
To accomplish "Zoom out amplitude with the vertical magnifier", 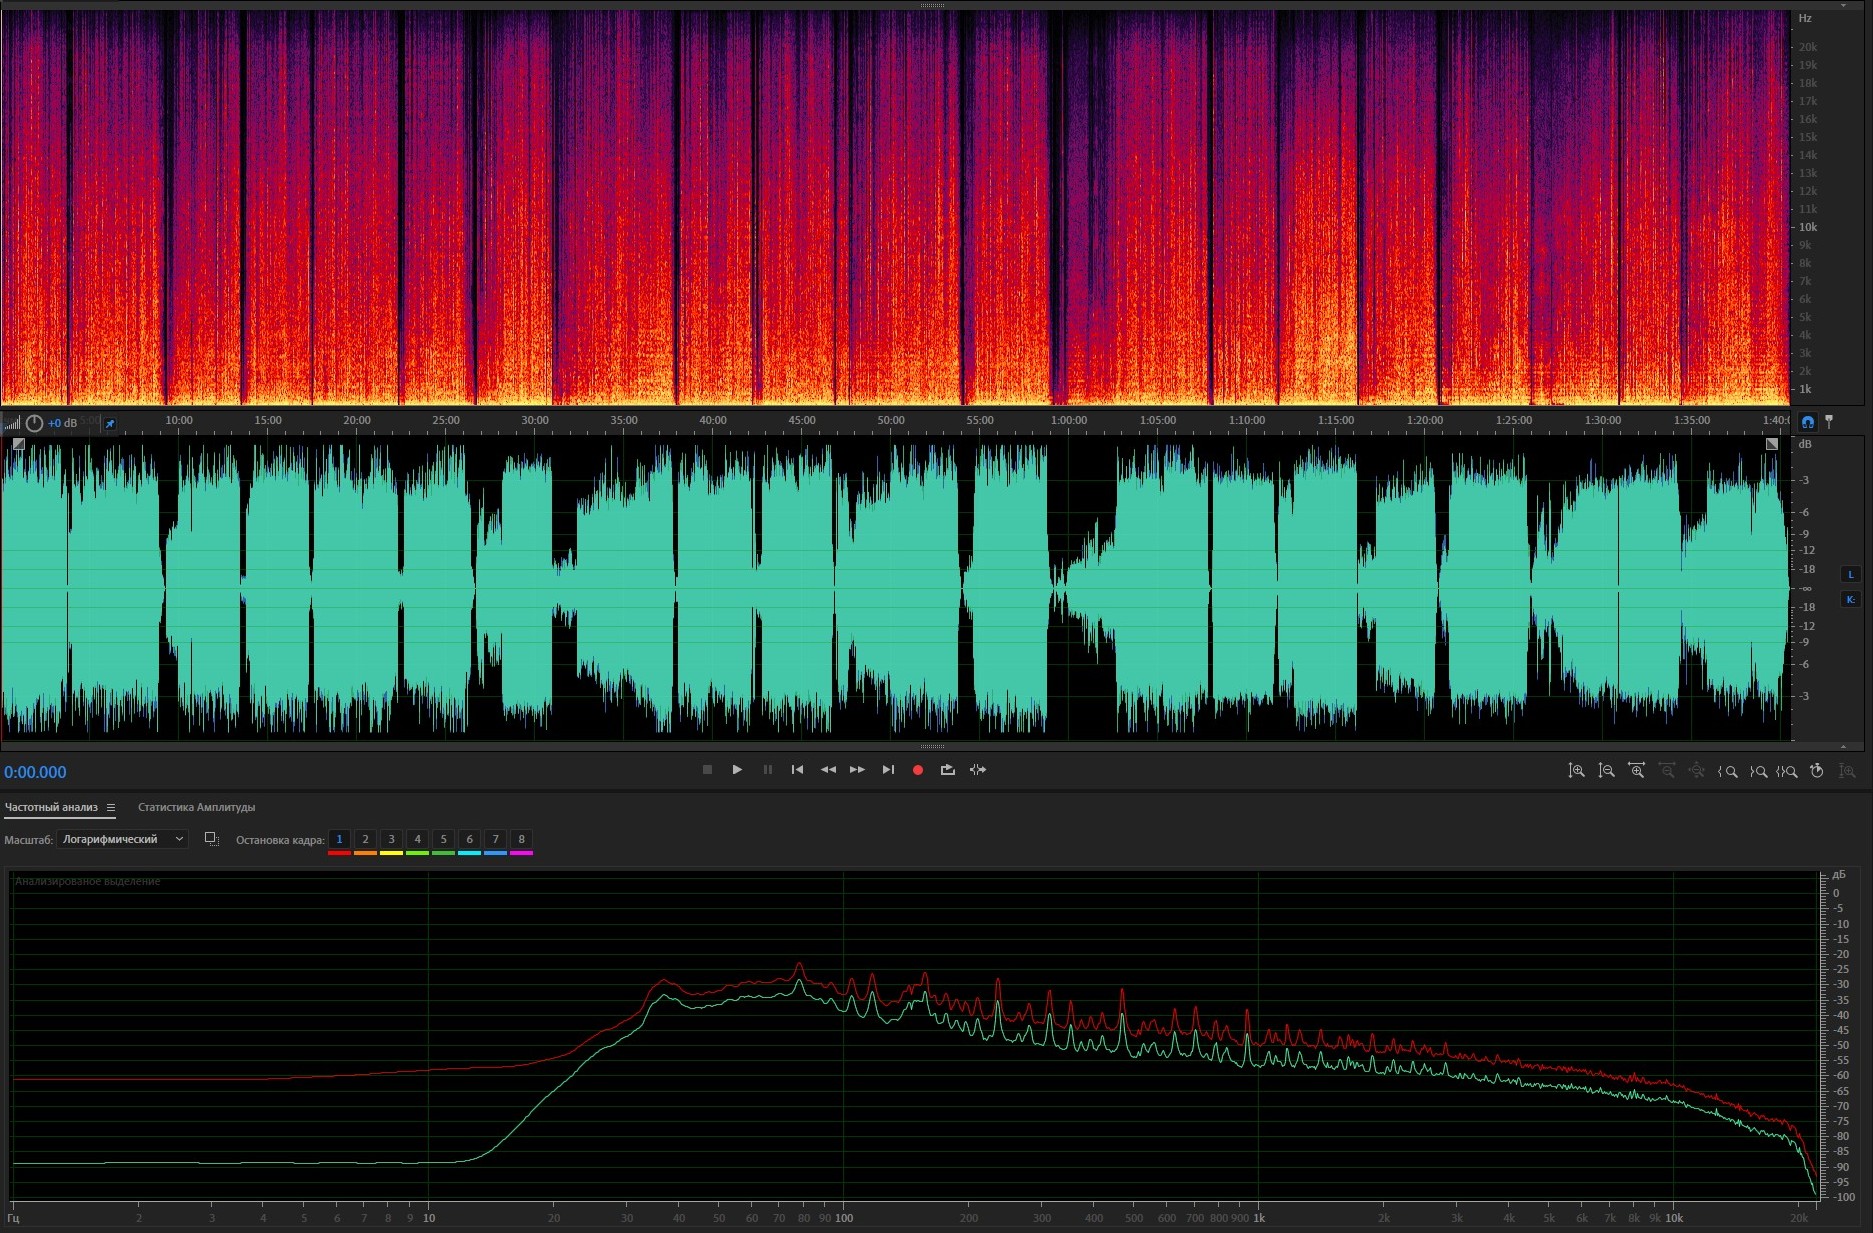I will tap(1606, 771).
